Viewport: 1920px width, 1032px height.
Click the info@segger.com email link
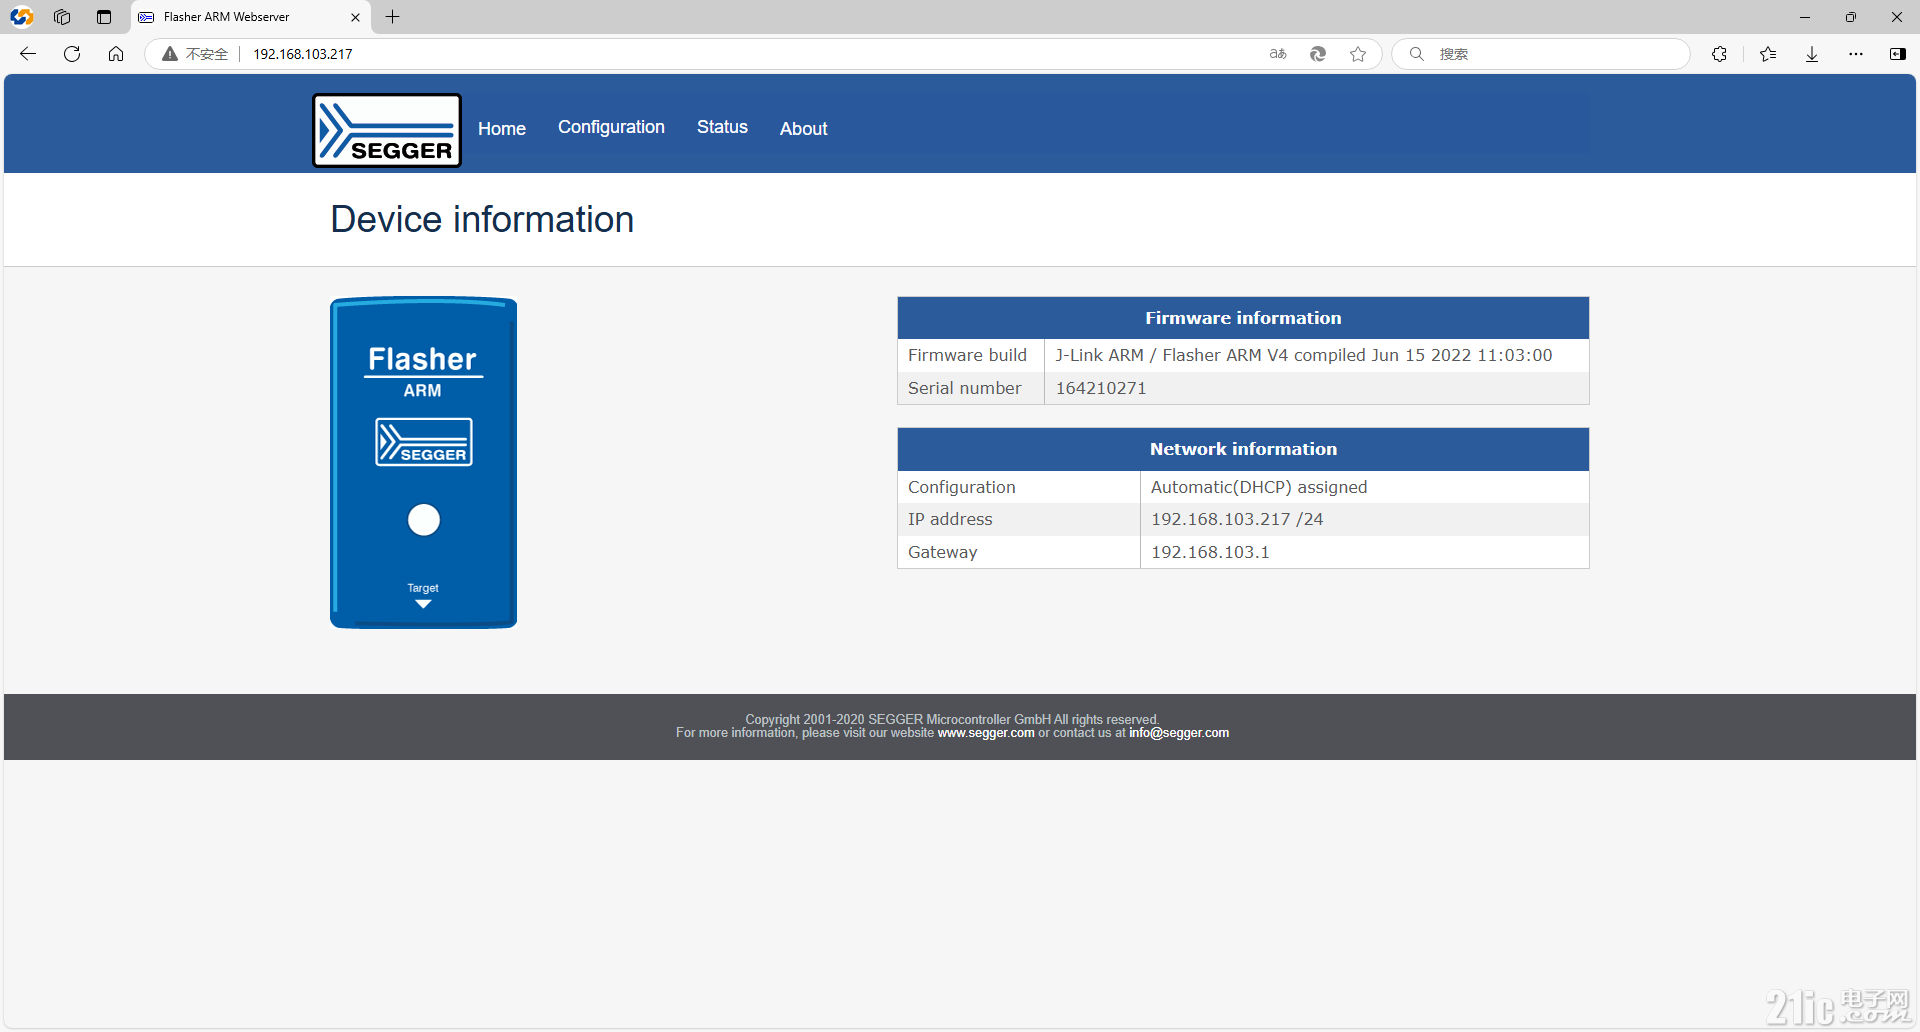(x=1179, y=733)
